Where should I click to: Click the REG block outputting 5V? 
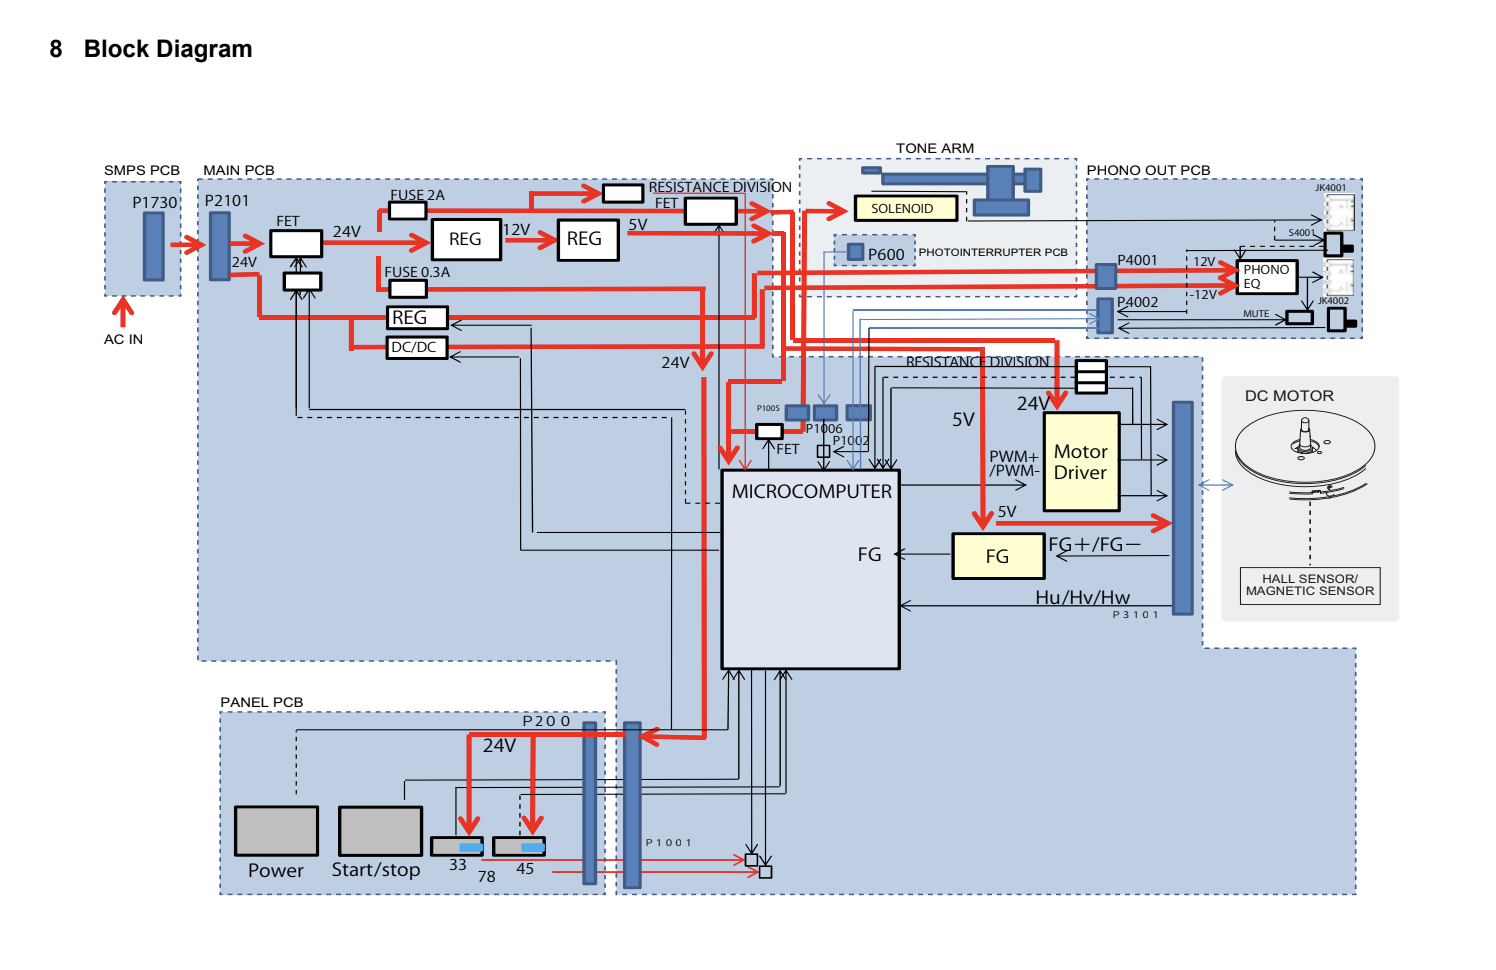click(x=587, y=239)
